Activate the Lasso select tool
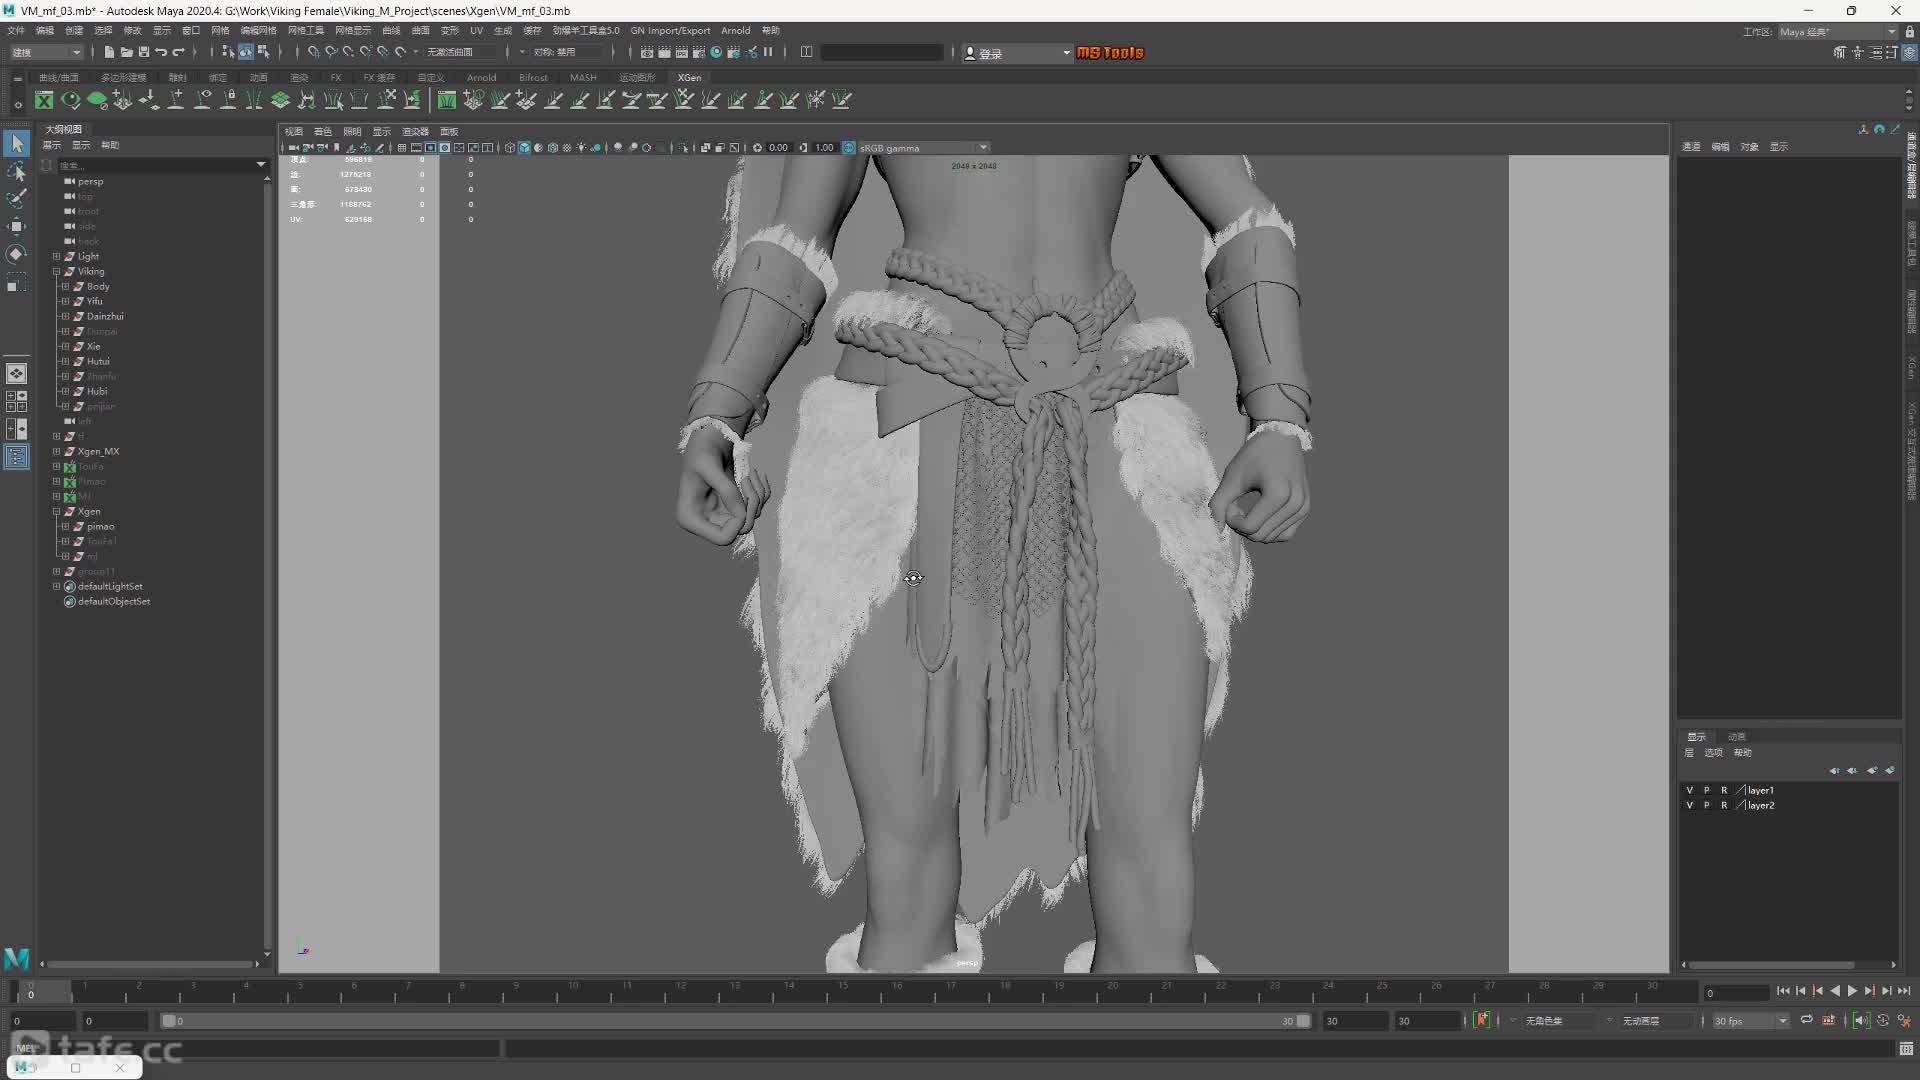This screenshot has height=1080, width=1920. pyautogui.click(x=17, y=172)
